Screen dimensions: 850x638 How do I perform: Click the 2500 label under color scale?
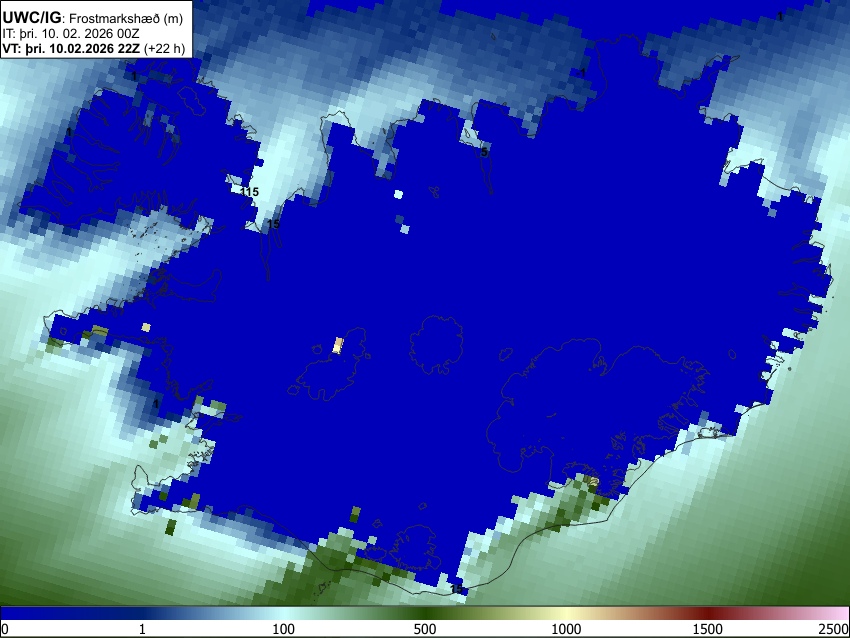834,629
